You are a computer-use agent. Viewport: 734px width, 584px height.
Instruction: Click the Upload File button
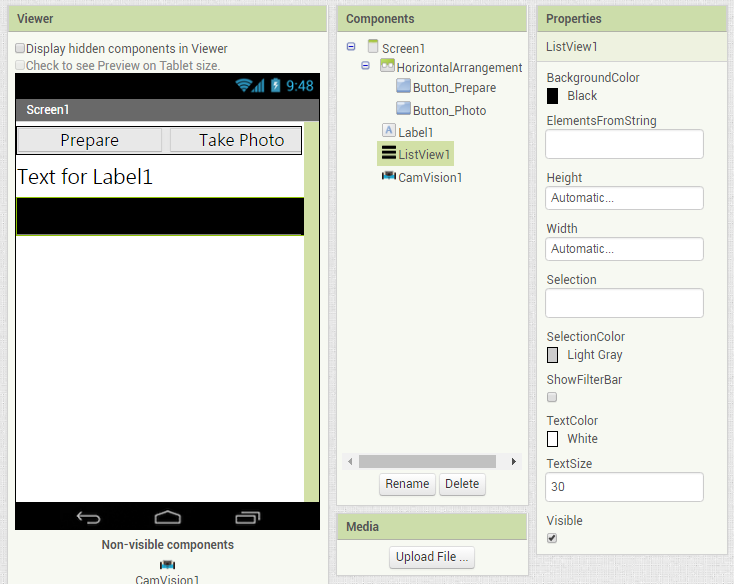click(432, 557)
